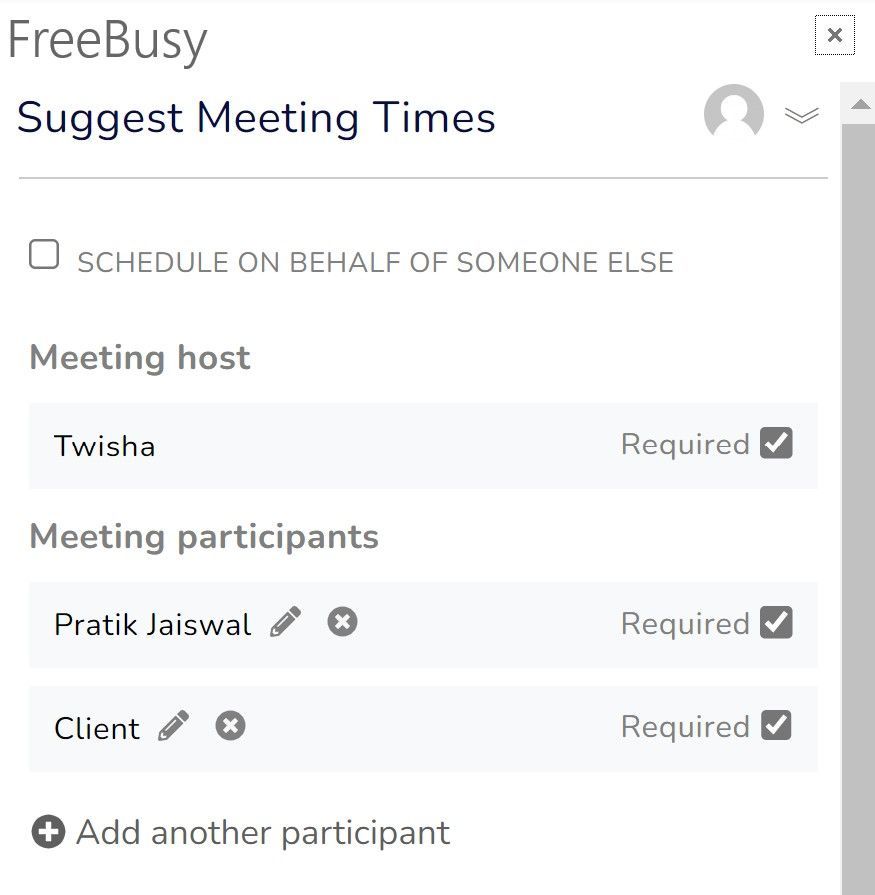Expand the double-chevron account menu
The width and height of the screenshot is (875, 895).
click(x=802, y=115)
